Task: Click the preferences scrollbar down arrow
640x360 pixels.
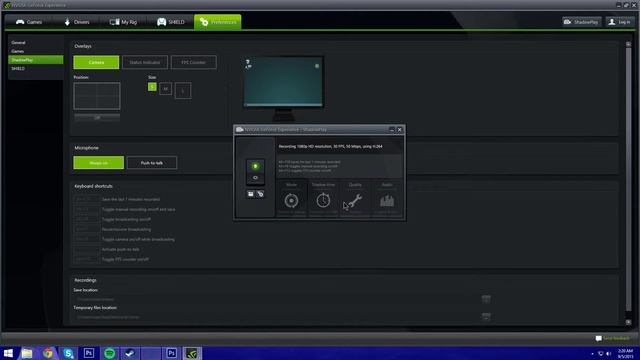Action: pos(628,322)
